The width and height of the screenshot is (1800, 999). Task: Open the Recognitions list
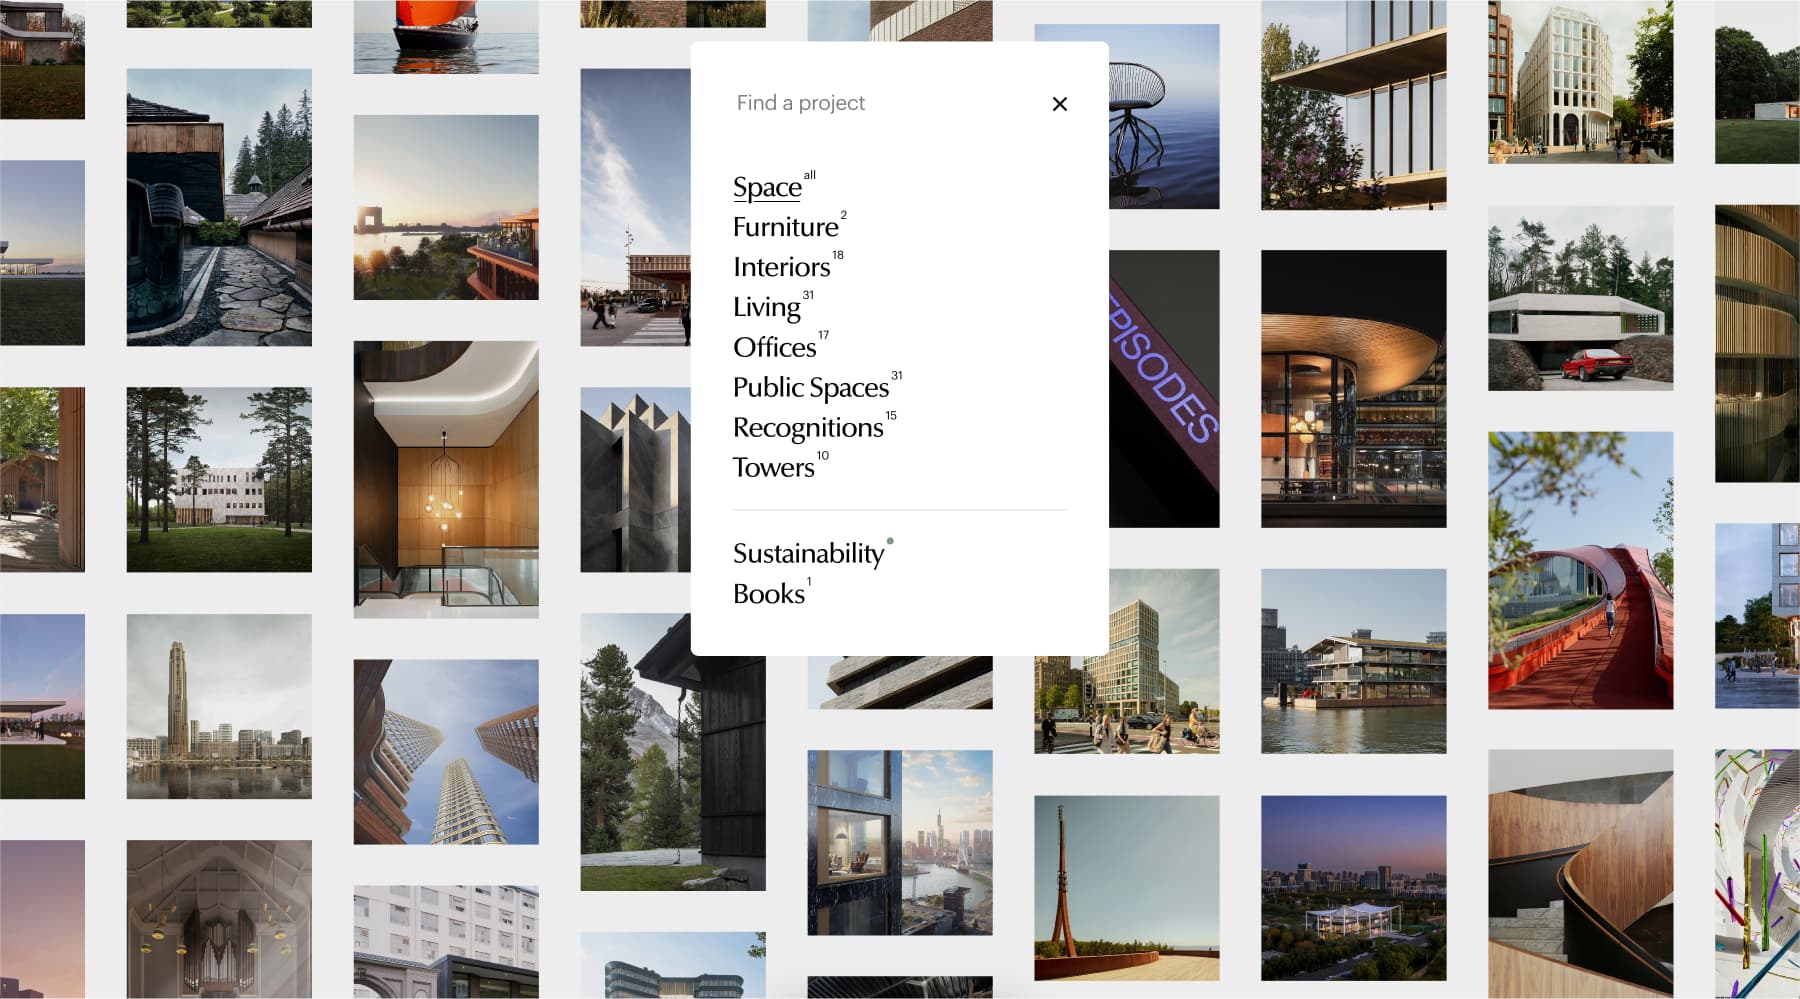coord(808,427)
